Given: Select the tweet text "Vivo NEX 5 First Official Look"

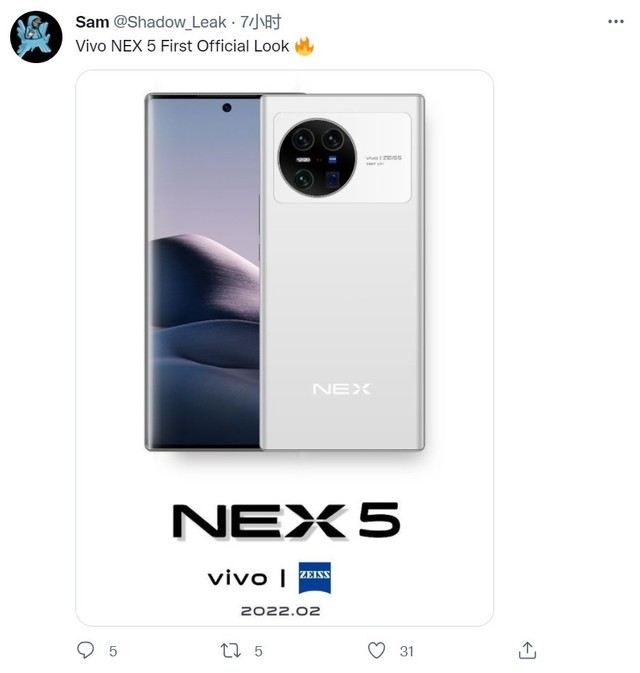Looking at the screenshot, I should click(x=182, y=46).
